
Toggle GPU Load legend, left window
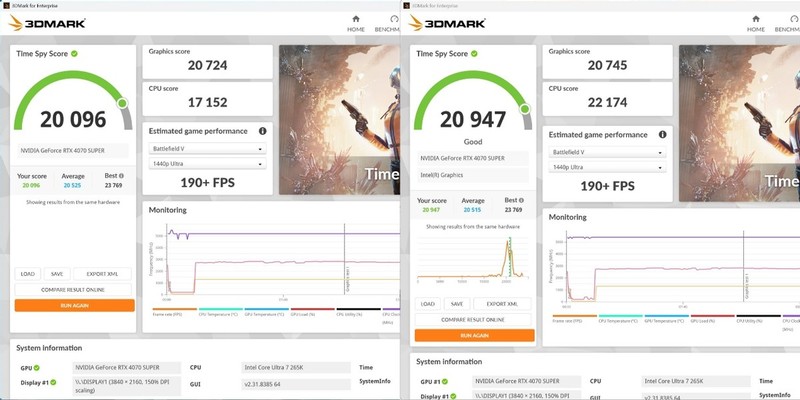312,312
